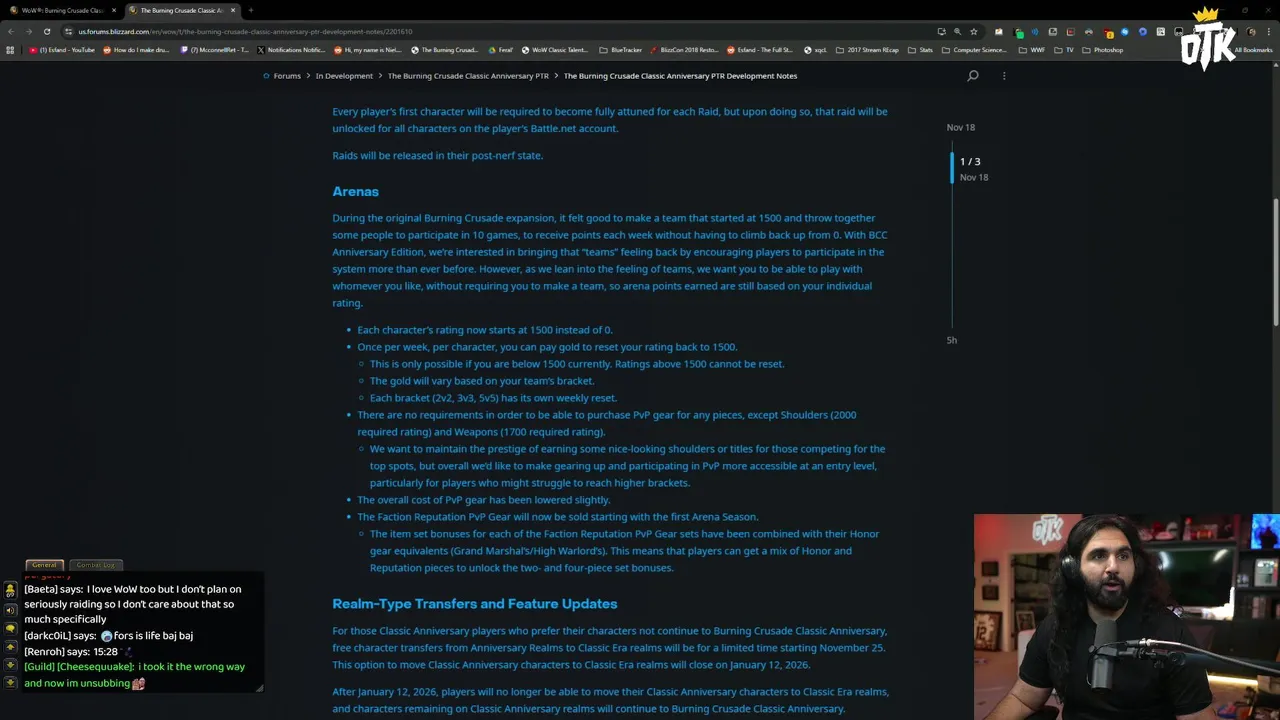Image resolution: width=1280 pixels, height=720 pixels.
Task: Expand the Stats bookmark folder
Action: point(921,50)
